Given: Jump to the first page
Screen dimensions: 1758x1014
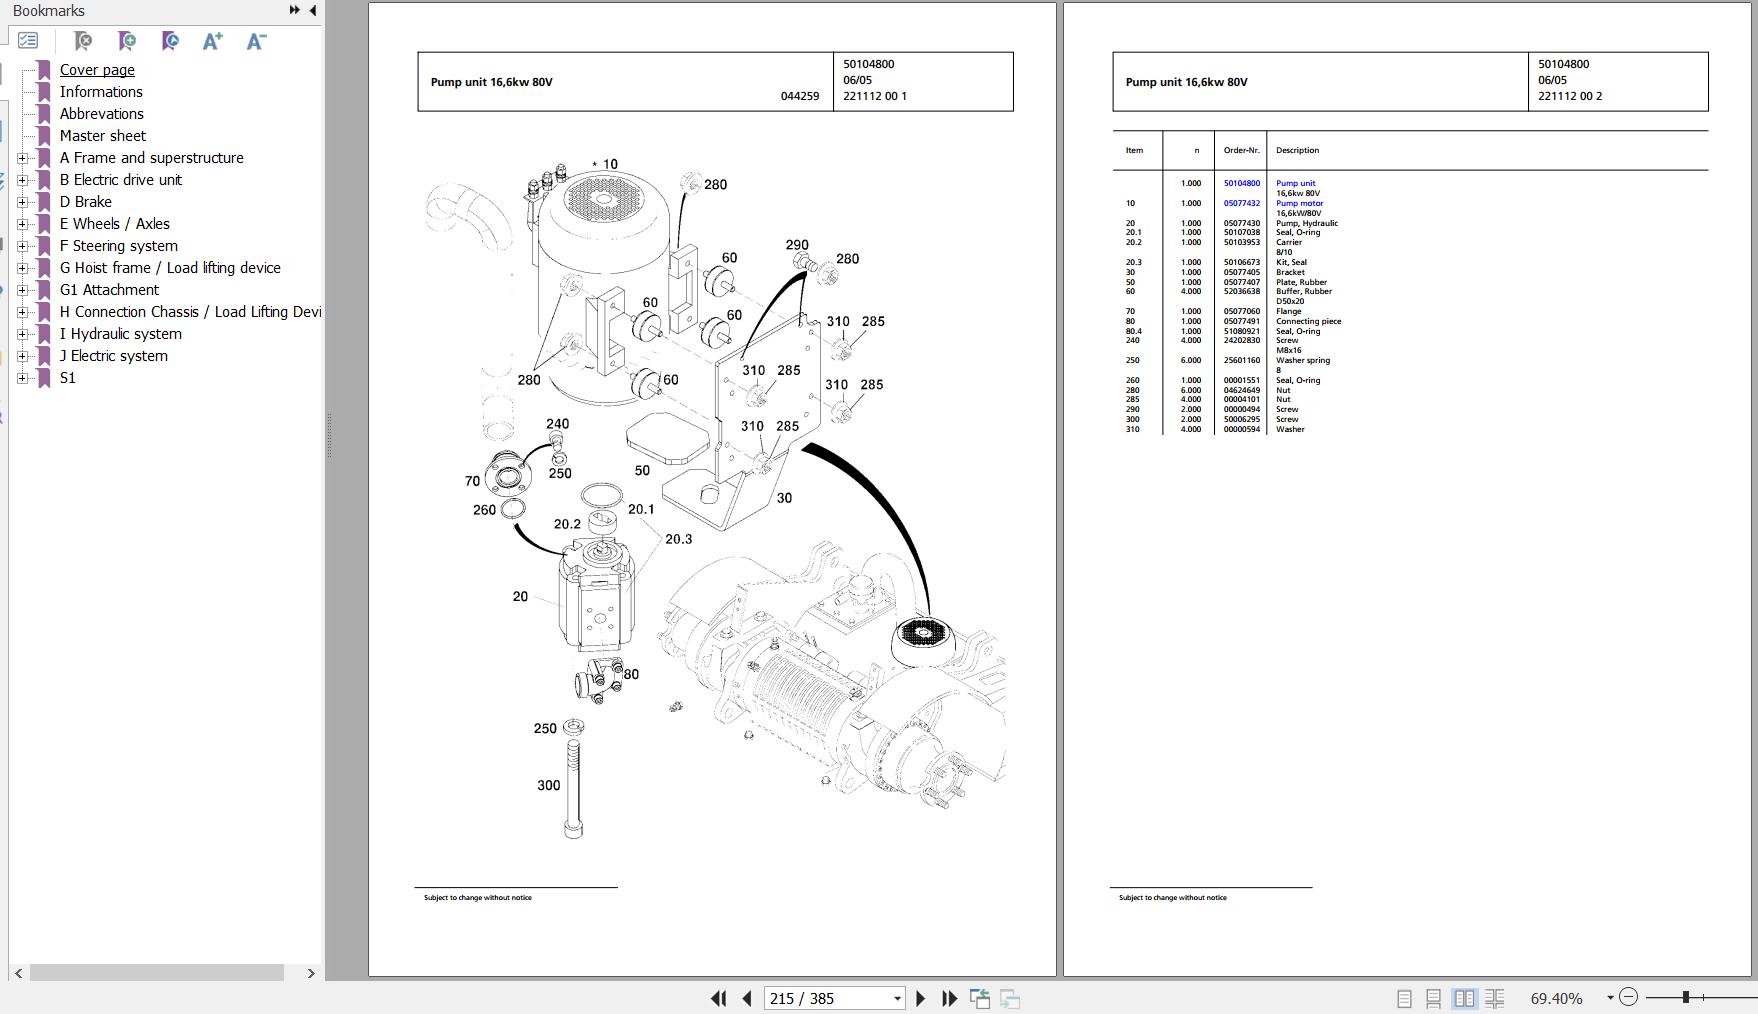Looking at the screenshot, I should tap(718, 998).
